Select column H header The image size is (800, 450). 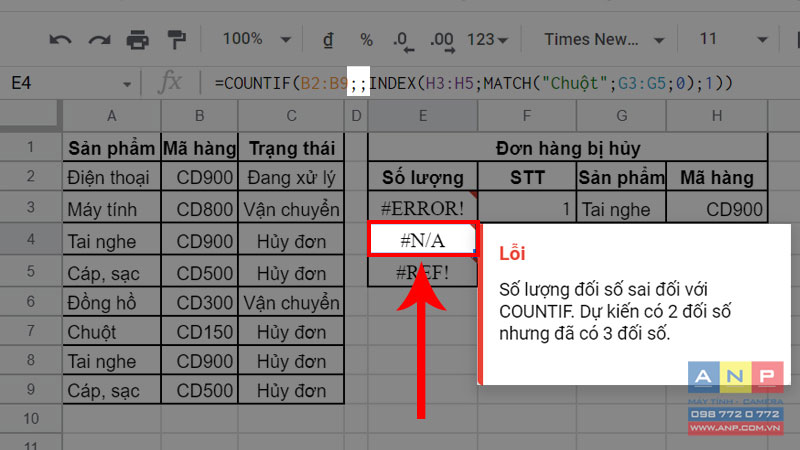pos(717,116)
